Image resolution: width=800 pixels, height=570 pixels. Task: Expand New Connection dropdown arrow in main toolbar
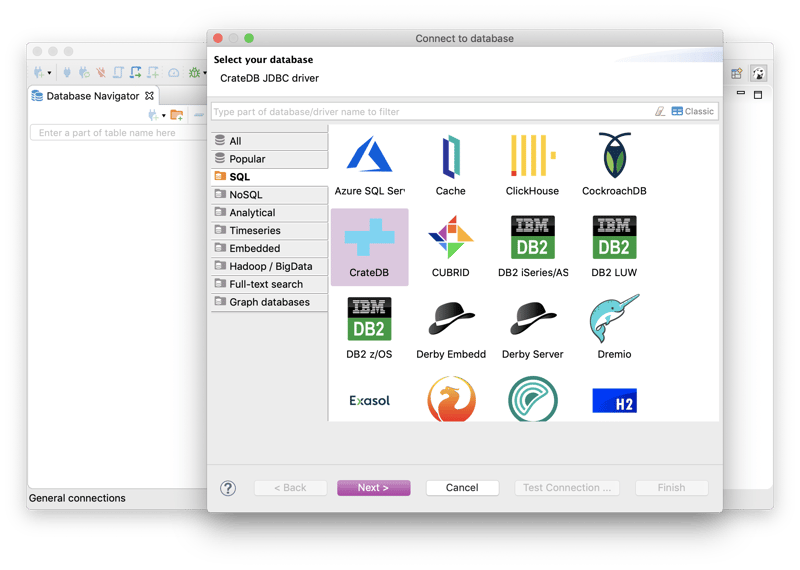tap(49, 73)
